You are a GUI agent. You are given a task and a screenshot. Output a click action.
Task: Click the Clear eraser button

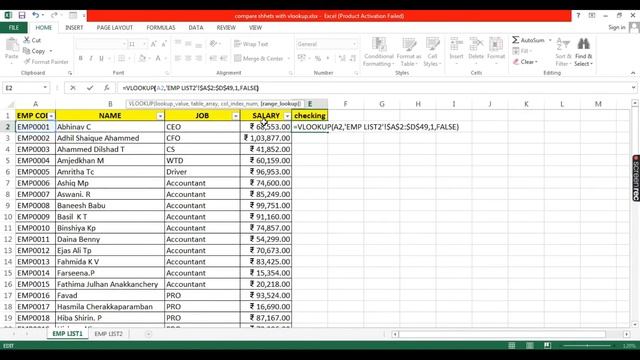525,62
